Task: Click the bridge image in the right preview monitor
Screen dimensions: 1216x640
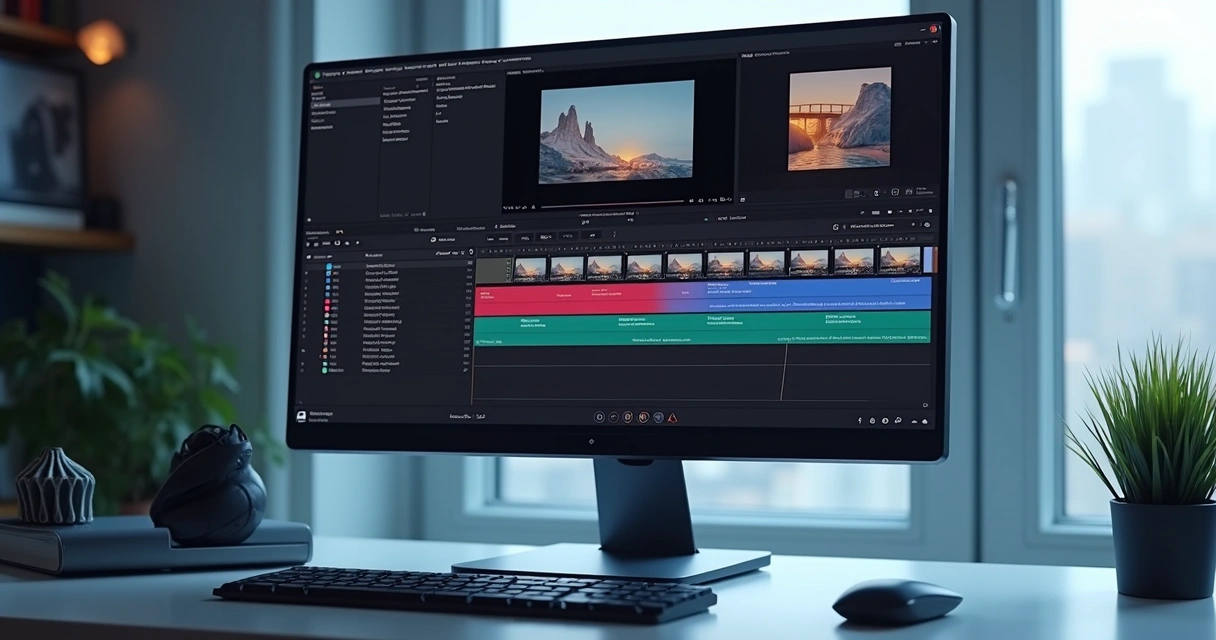Action: (x=839, y=118)
